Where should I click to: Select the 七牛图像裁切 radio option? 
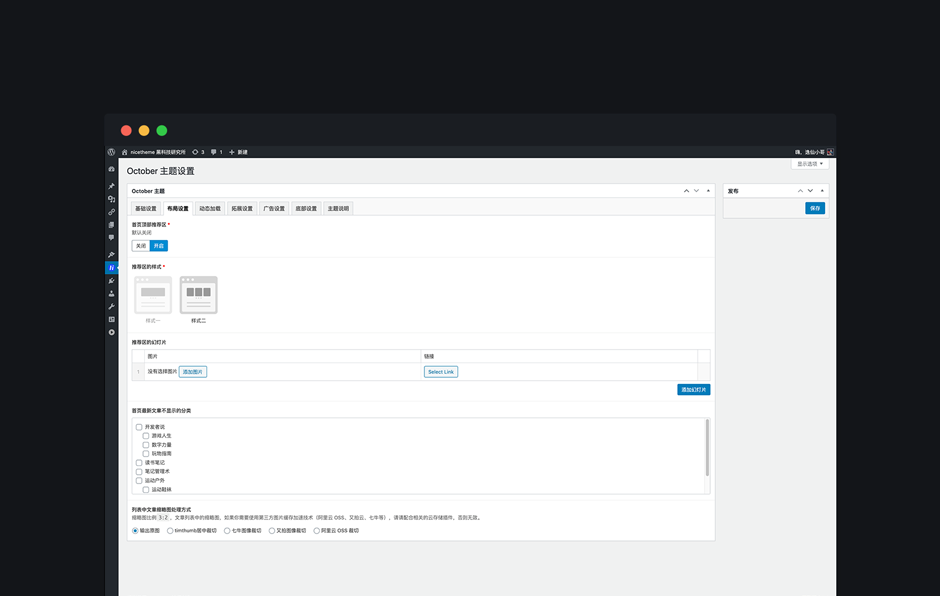click(x=227, y=531)
